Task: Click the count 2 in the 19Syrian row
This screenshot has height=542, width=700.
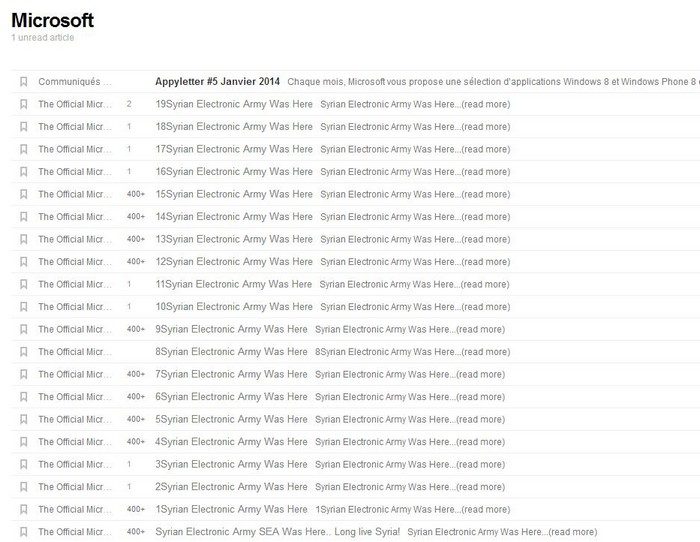Action: (129, 104)
